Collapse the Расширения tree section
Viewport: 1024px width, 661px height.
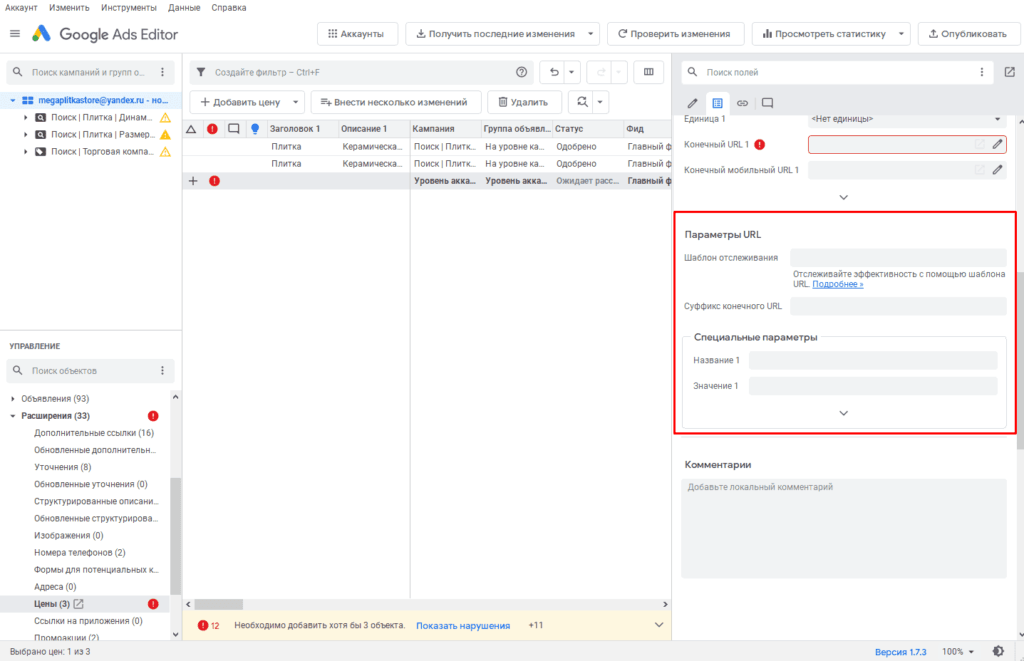pos(12,416)
